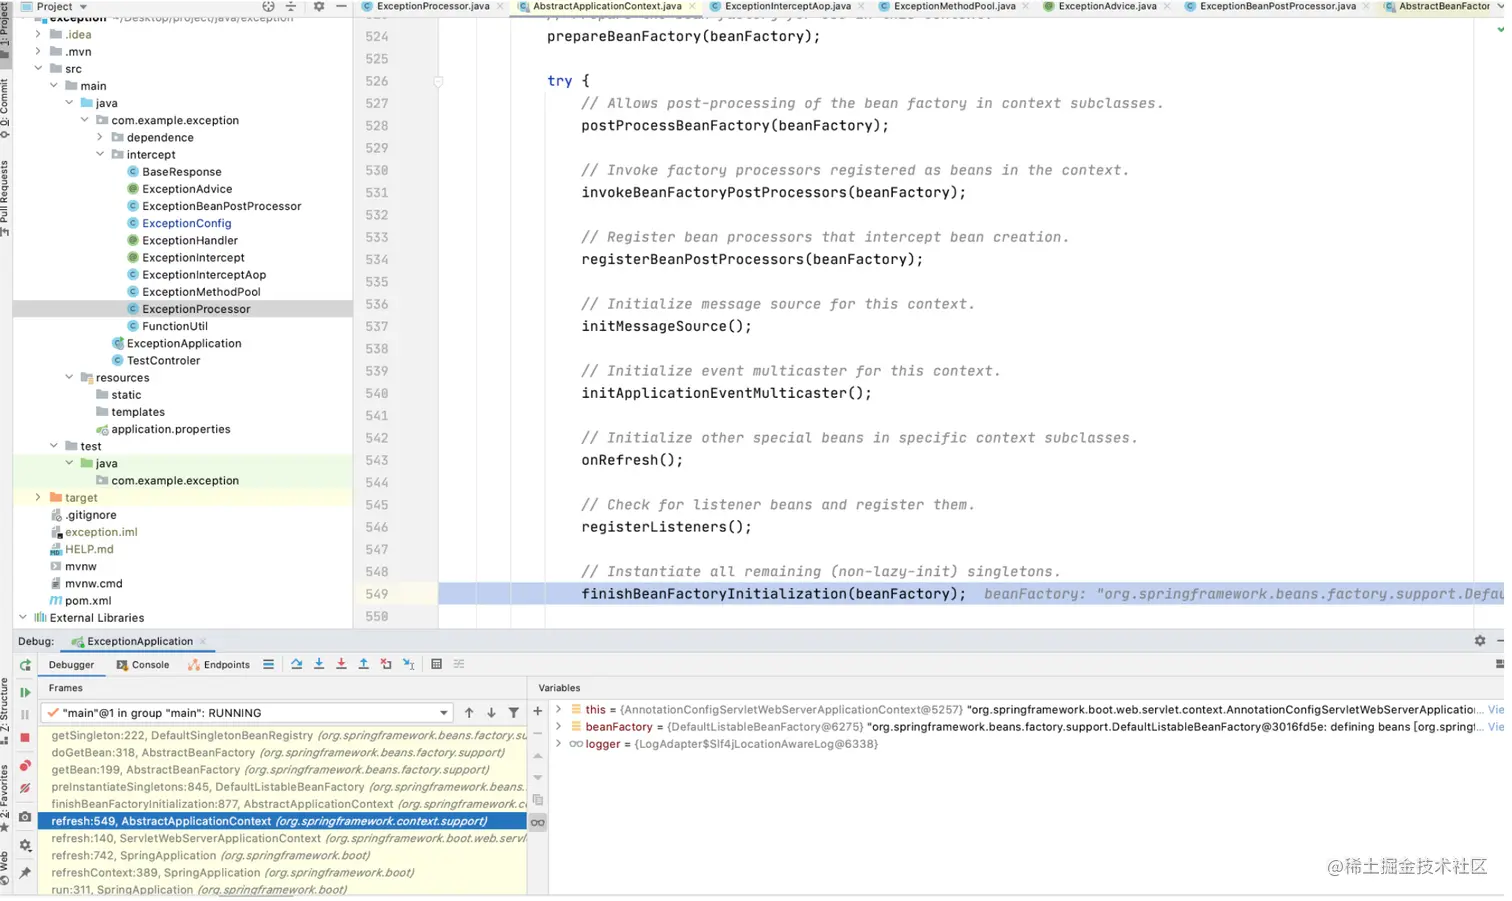Open the ExceptionAdvice.java editor tab

pos(1106,6)
